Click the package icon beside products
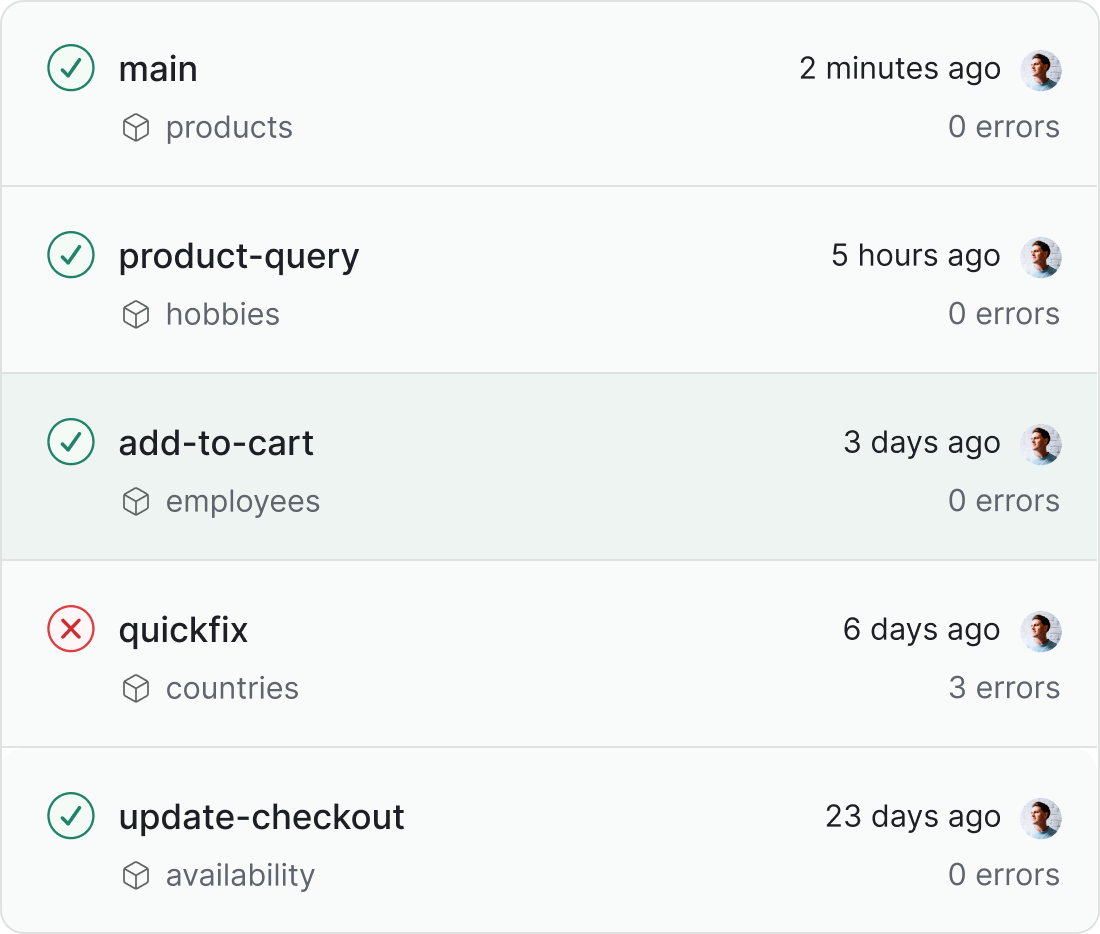 (136, 127)
